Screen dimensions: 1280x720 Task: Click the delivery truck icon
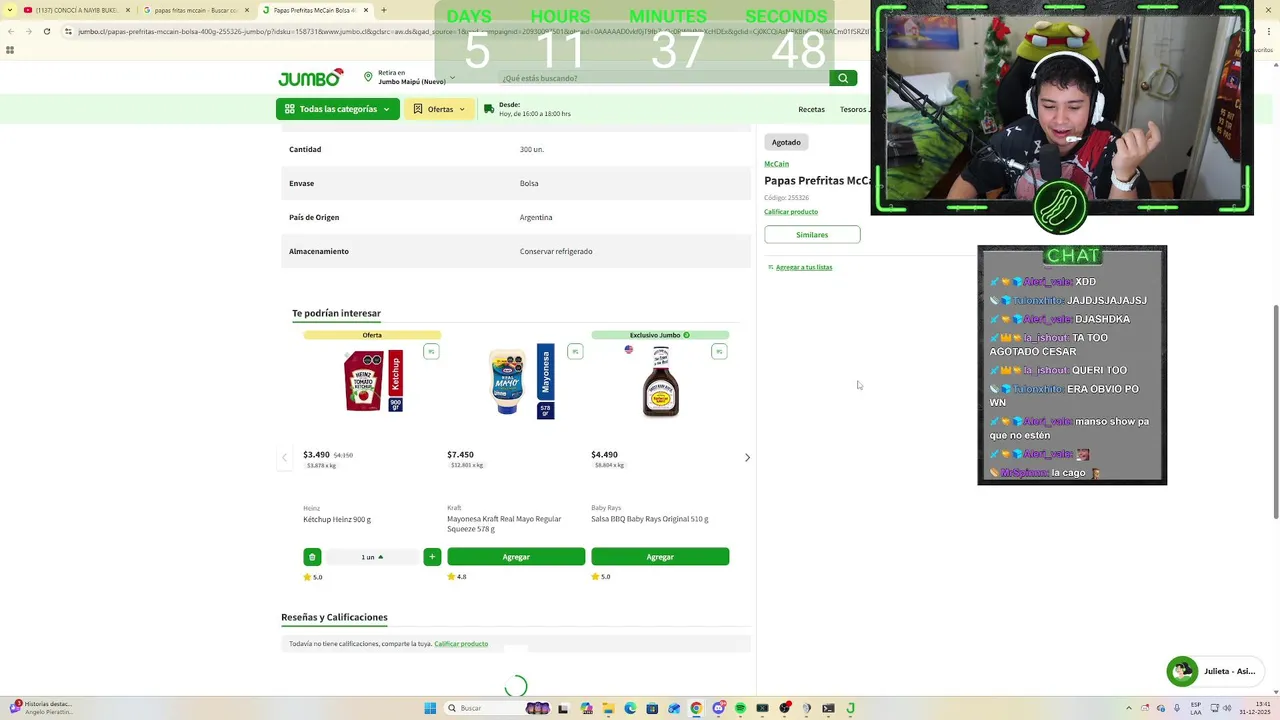(489, 109)
